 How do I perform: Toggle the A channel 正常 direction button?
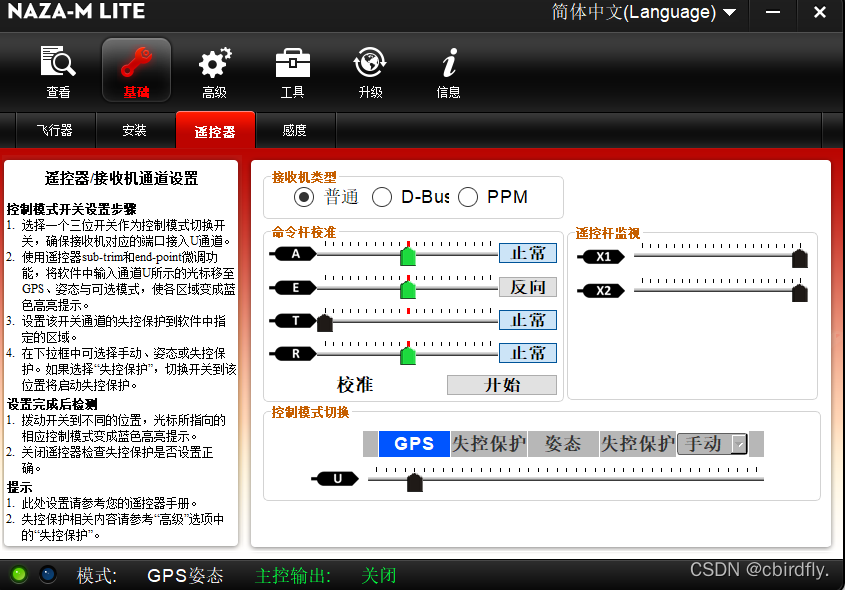(x=528, y=253)
